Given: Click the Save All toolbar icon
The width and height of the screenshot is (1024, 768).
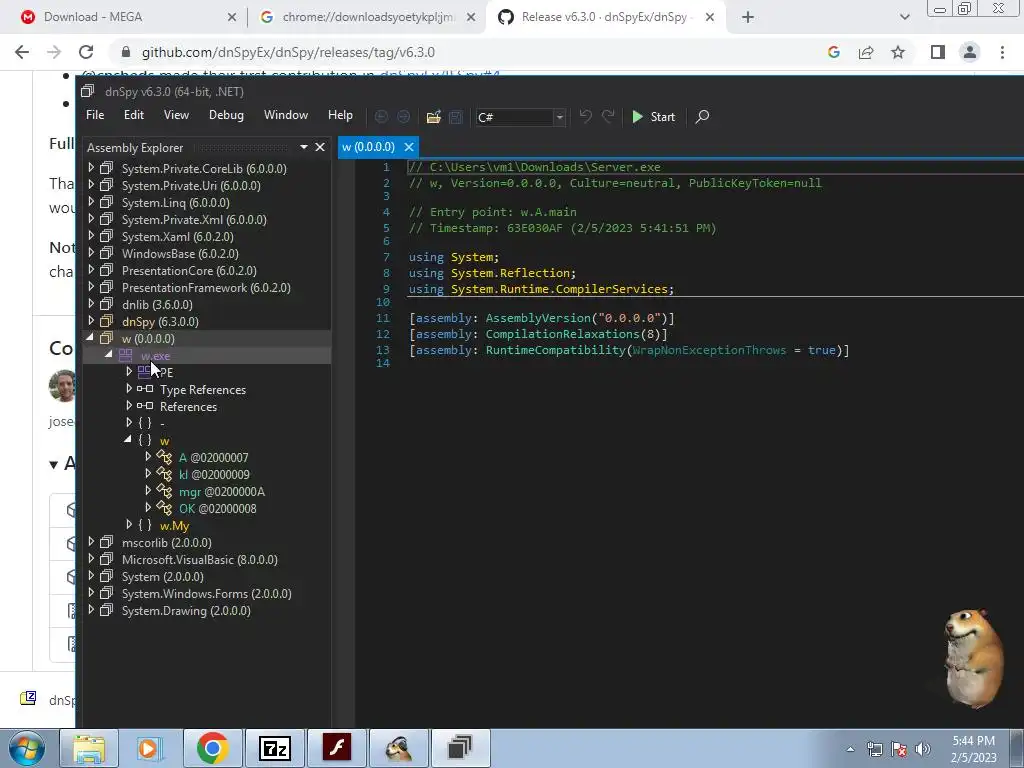Looking at the screenshot, I should point(456,117).
